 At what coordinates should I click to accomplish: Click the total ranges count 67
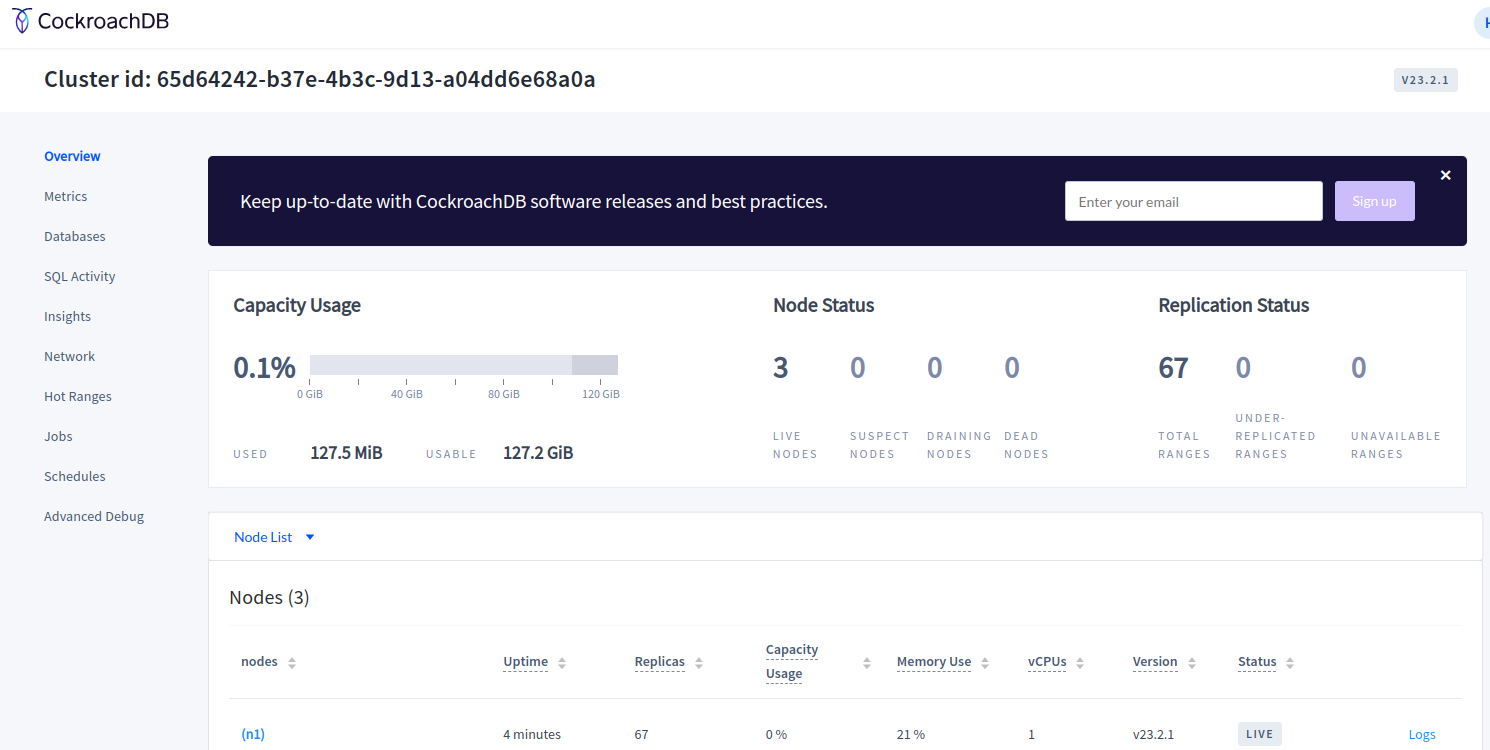click(1173, 368)
